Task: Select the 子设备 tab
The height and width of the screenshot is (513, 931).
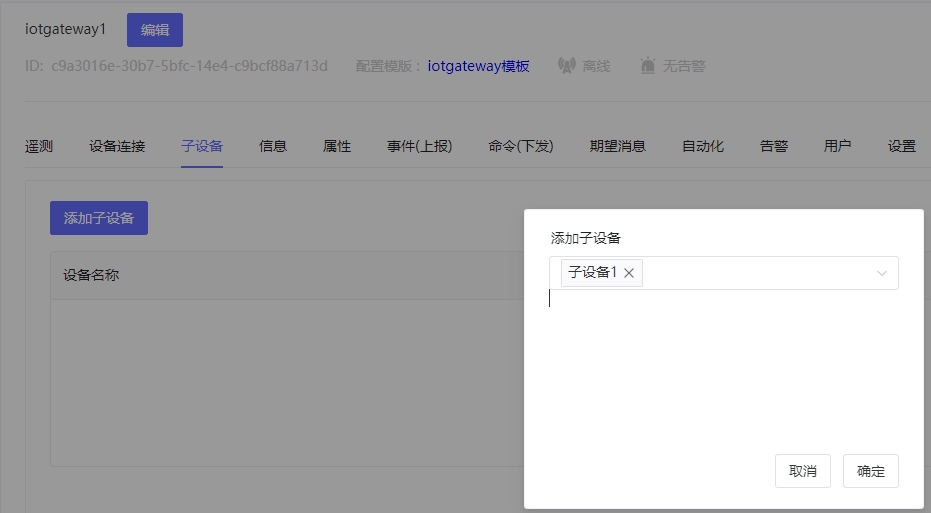Action: (x=202, y=146)
